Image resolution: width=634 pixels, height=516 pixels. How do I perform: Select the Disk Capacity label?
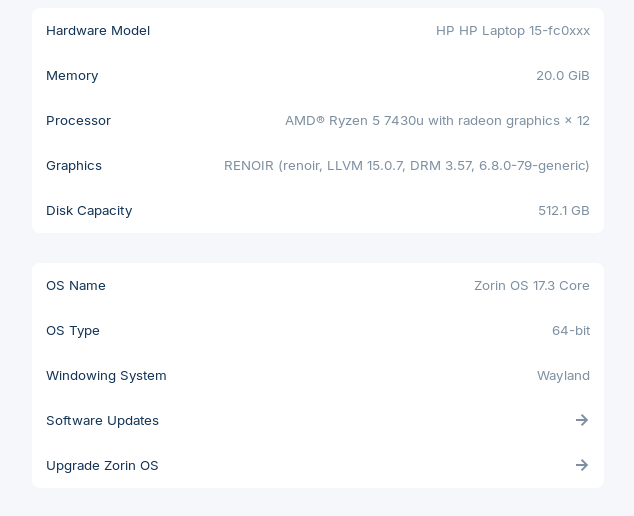click(89, 210)
